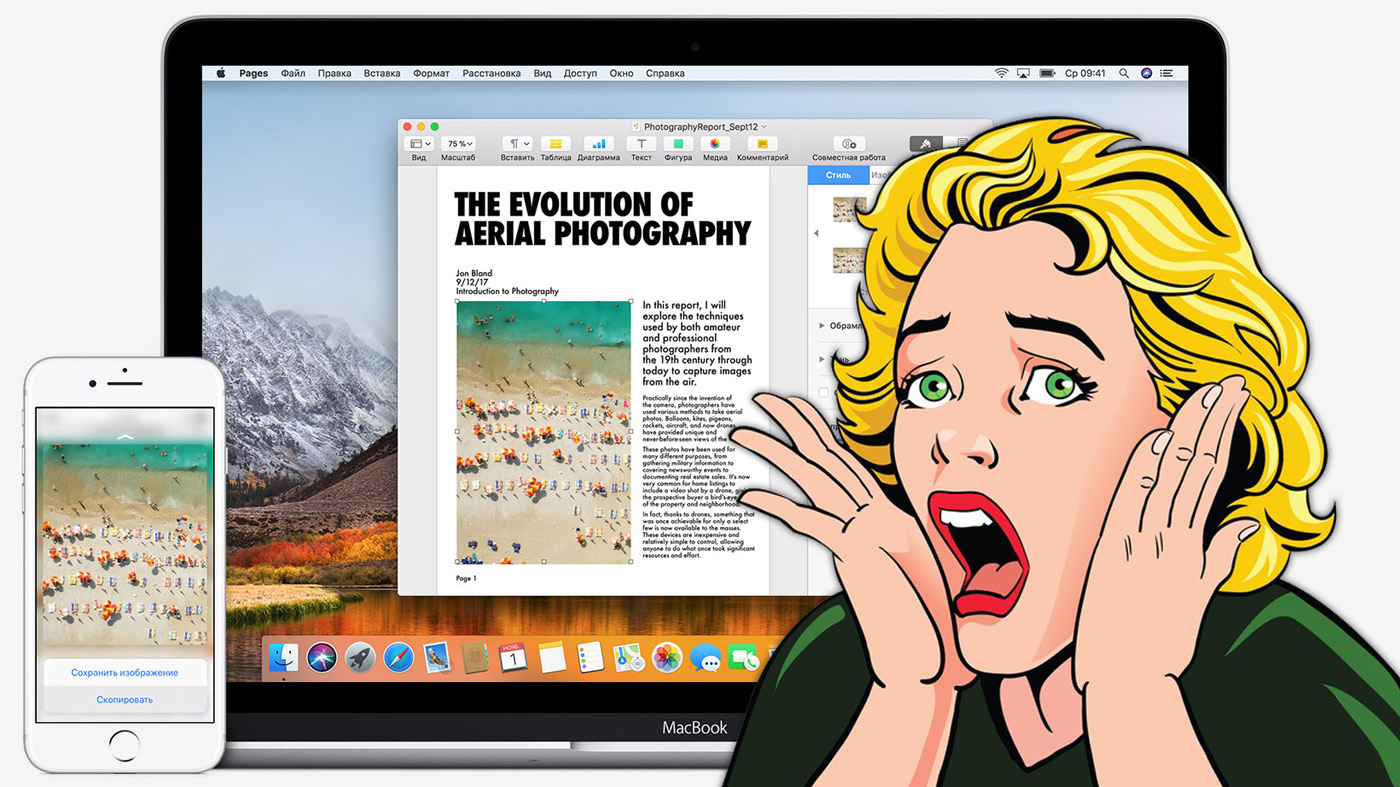Choose the second image style thumbnail

click(x=850, y=260)
